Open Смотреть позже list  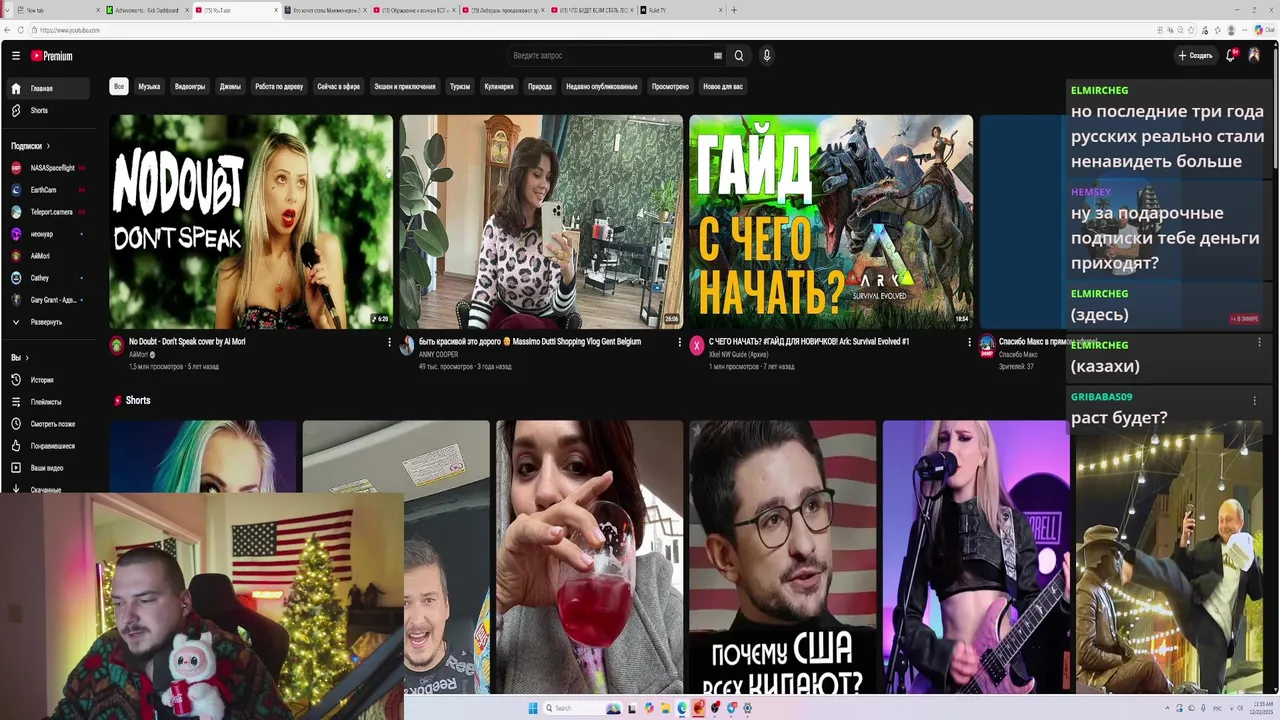[x=50, y=424]
